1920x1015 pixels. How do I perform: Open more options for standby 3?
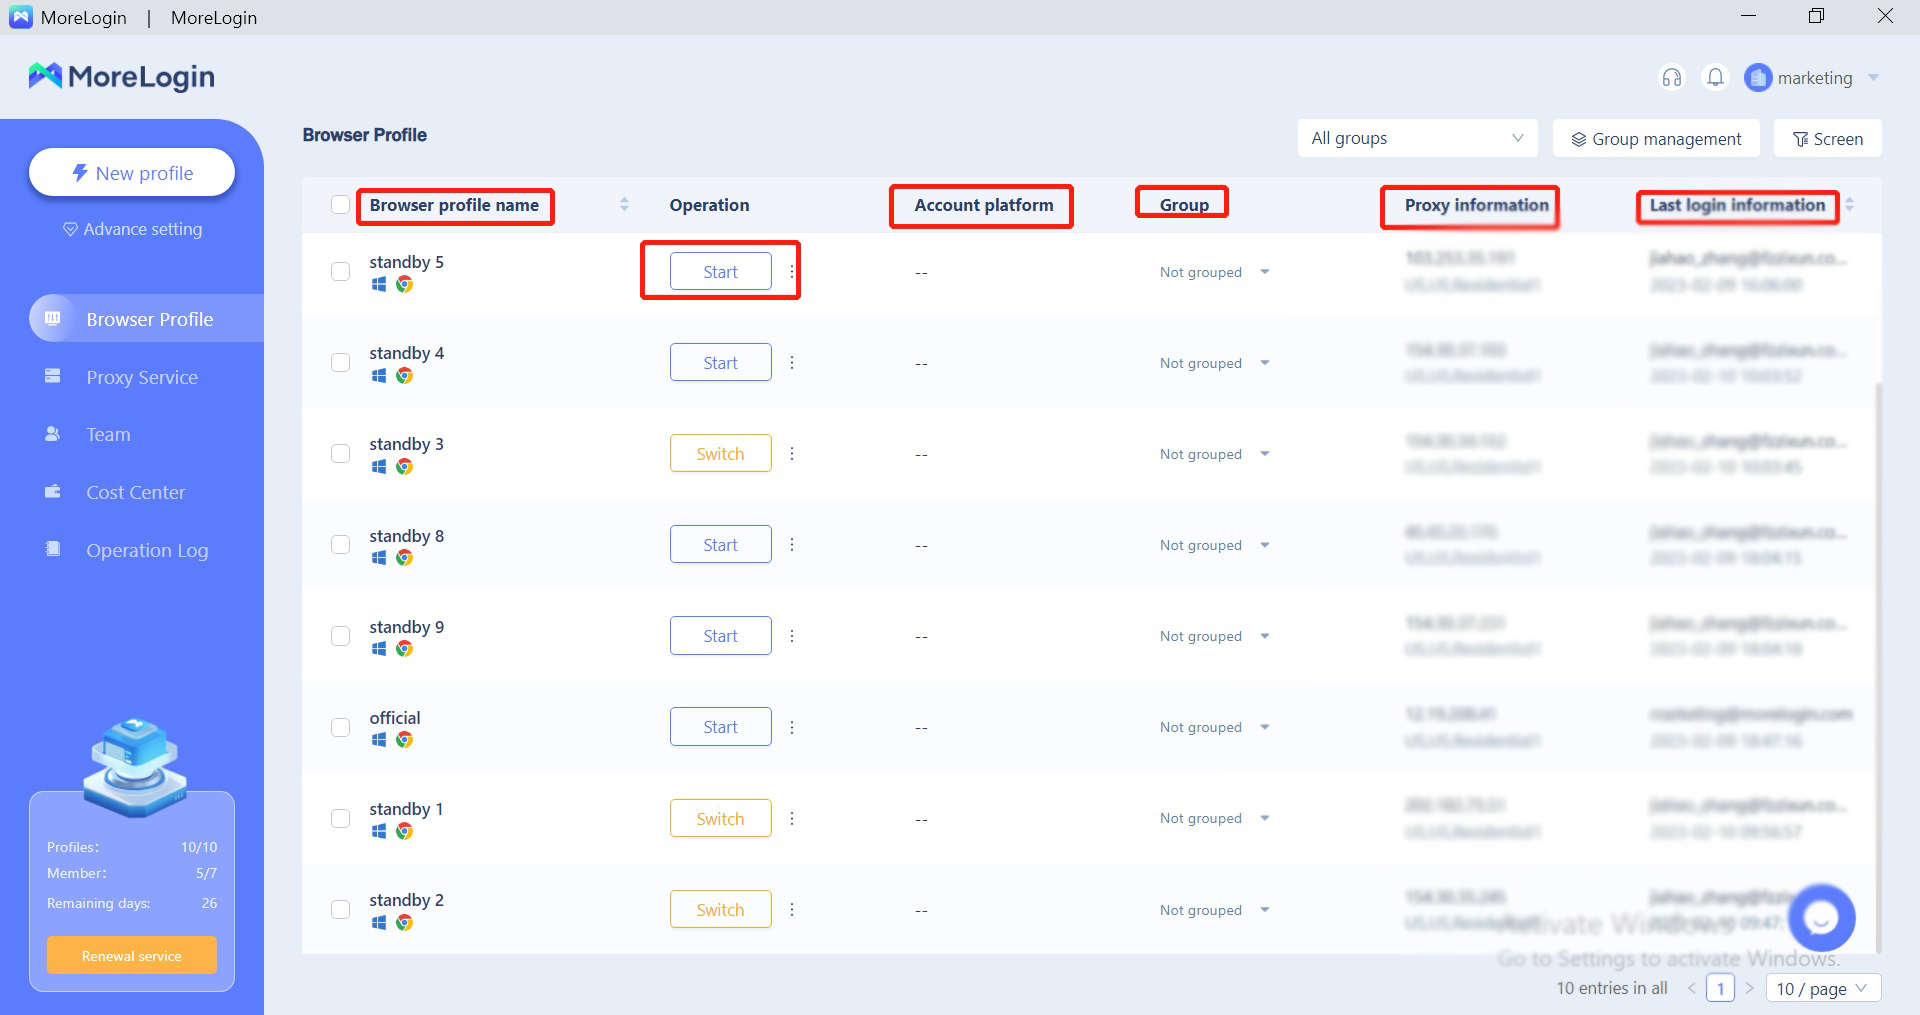pyautogui.click(x=792, y=454)
